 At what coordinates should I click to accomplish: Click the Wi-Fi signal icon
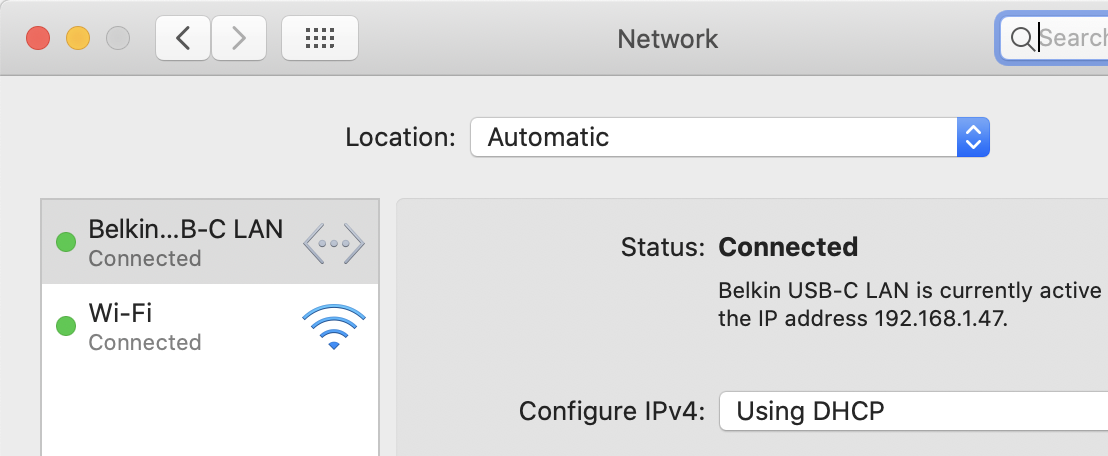pos(333,327)
